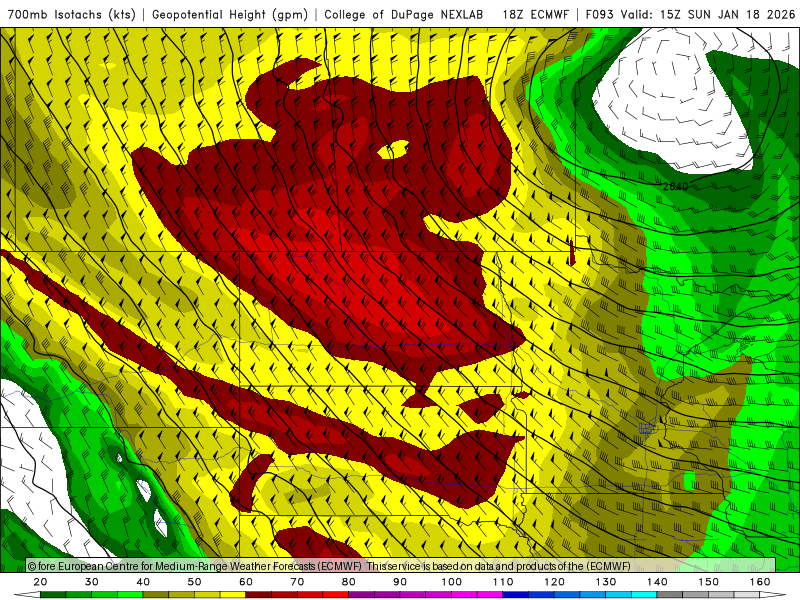800x600 pixels.
Task: Click the 150 legend value
Action: point(709,582)
